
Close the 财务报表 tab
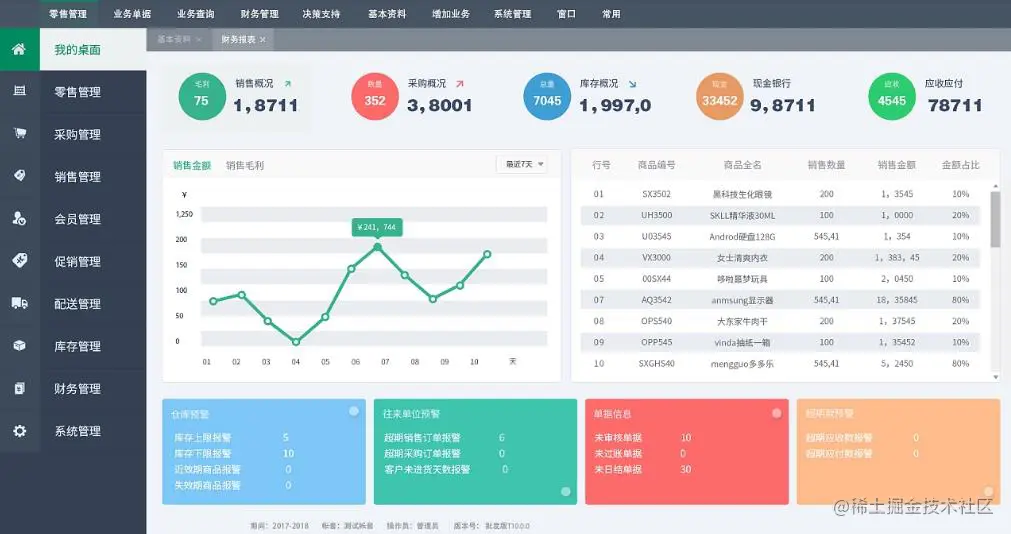pos(262,40)
